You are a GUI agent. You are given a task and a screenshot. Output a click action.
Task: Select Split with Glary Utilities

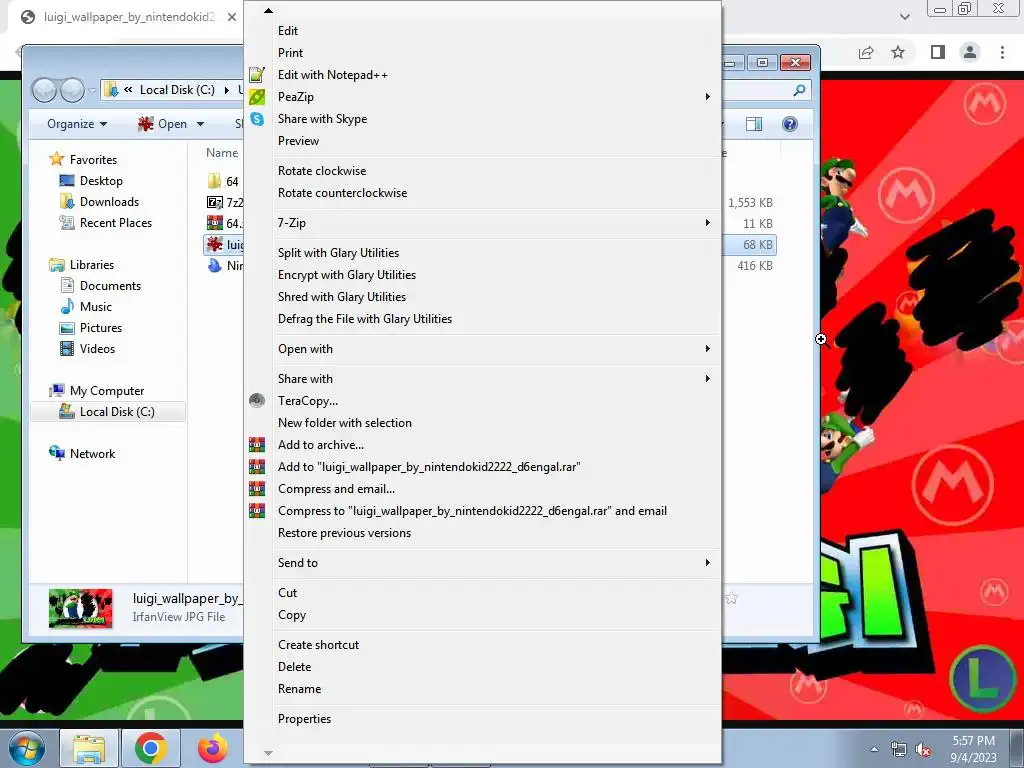338,253
